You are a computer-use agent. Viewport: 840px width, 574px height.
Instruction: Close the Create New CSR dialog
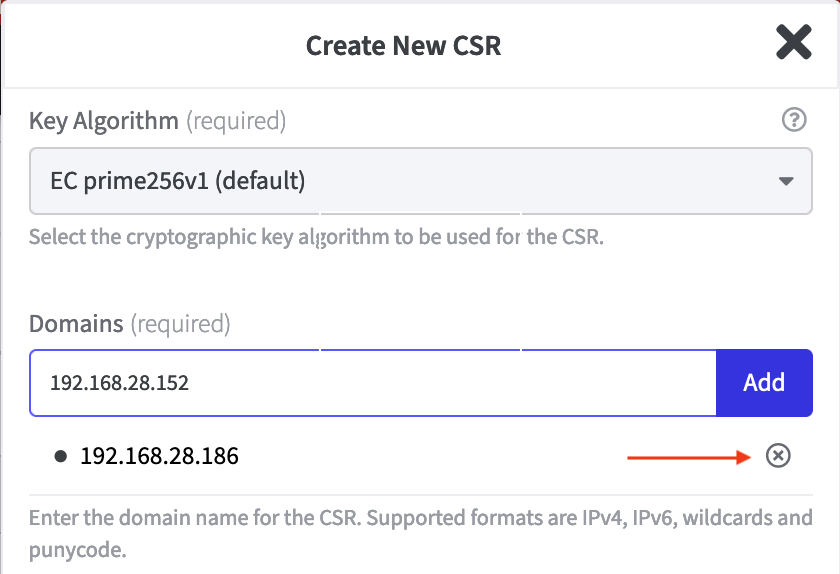[793, 43]
